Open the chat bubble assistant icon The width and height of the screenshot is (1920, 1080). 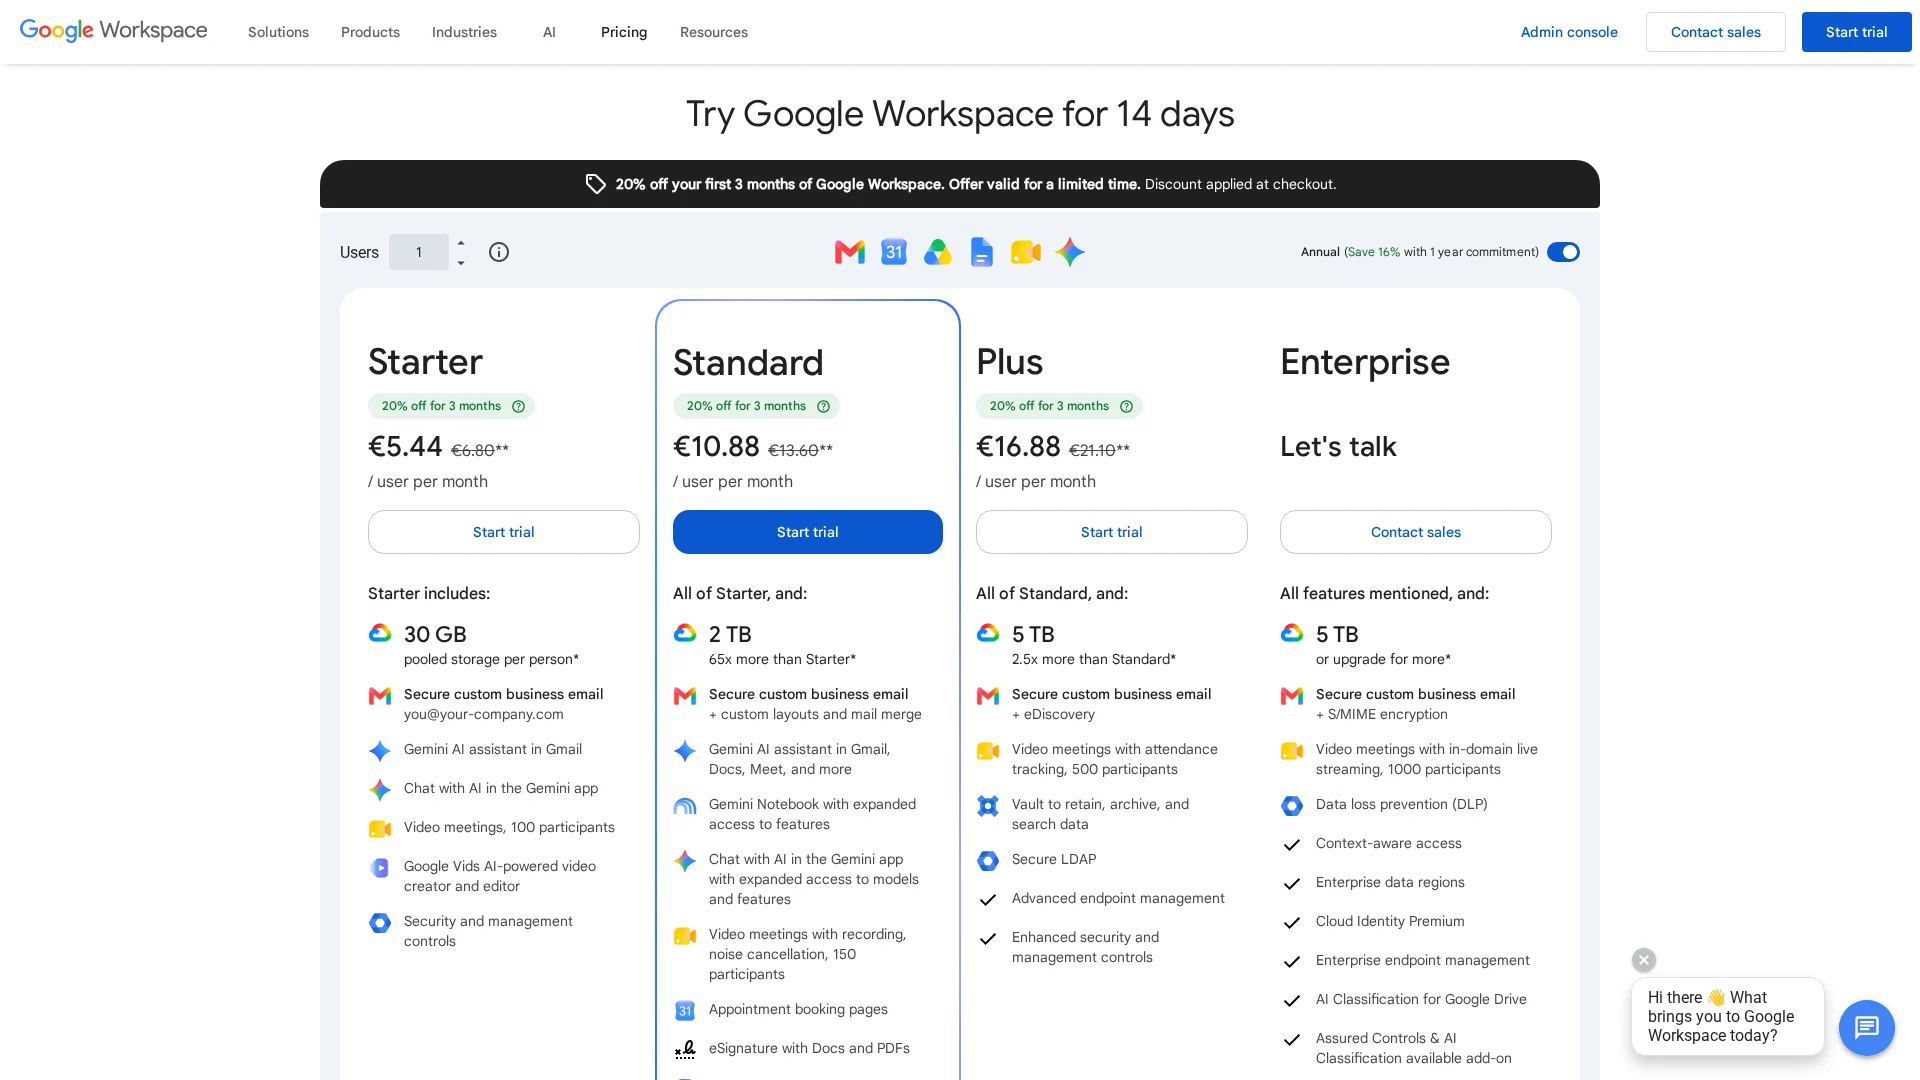click(1866, 1027)
